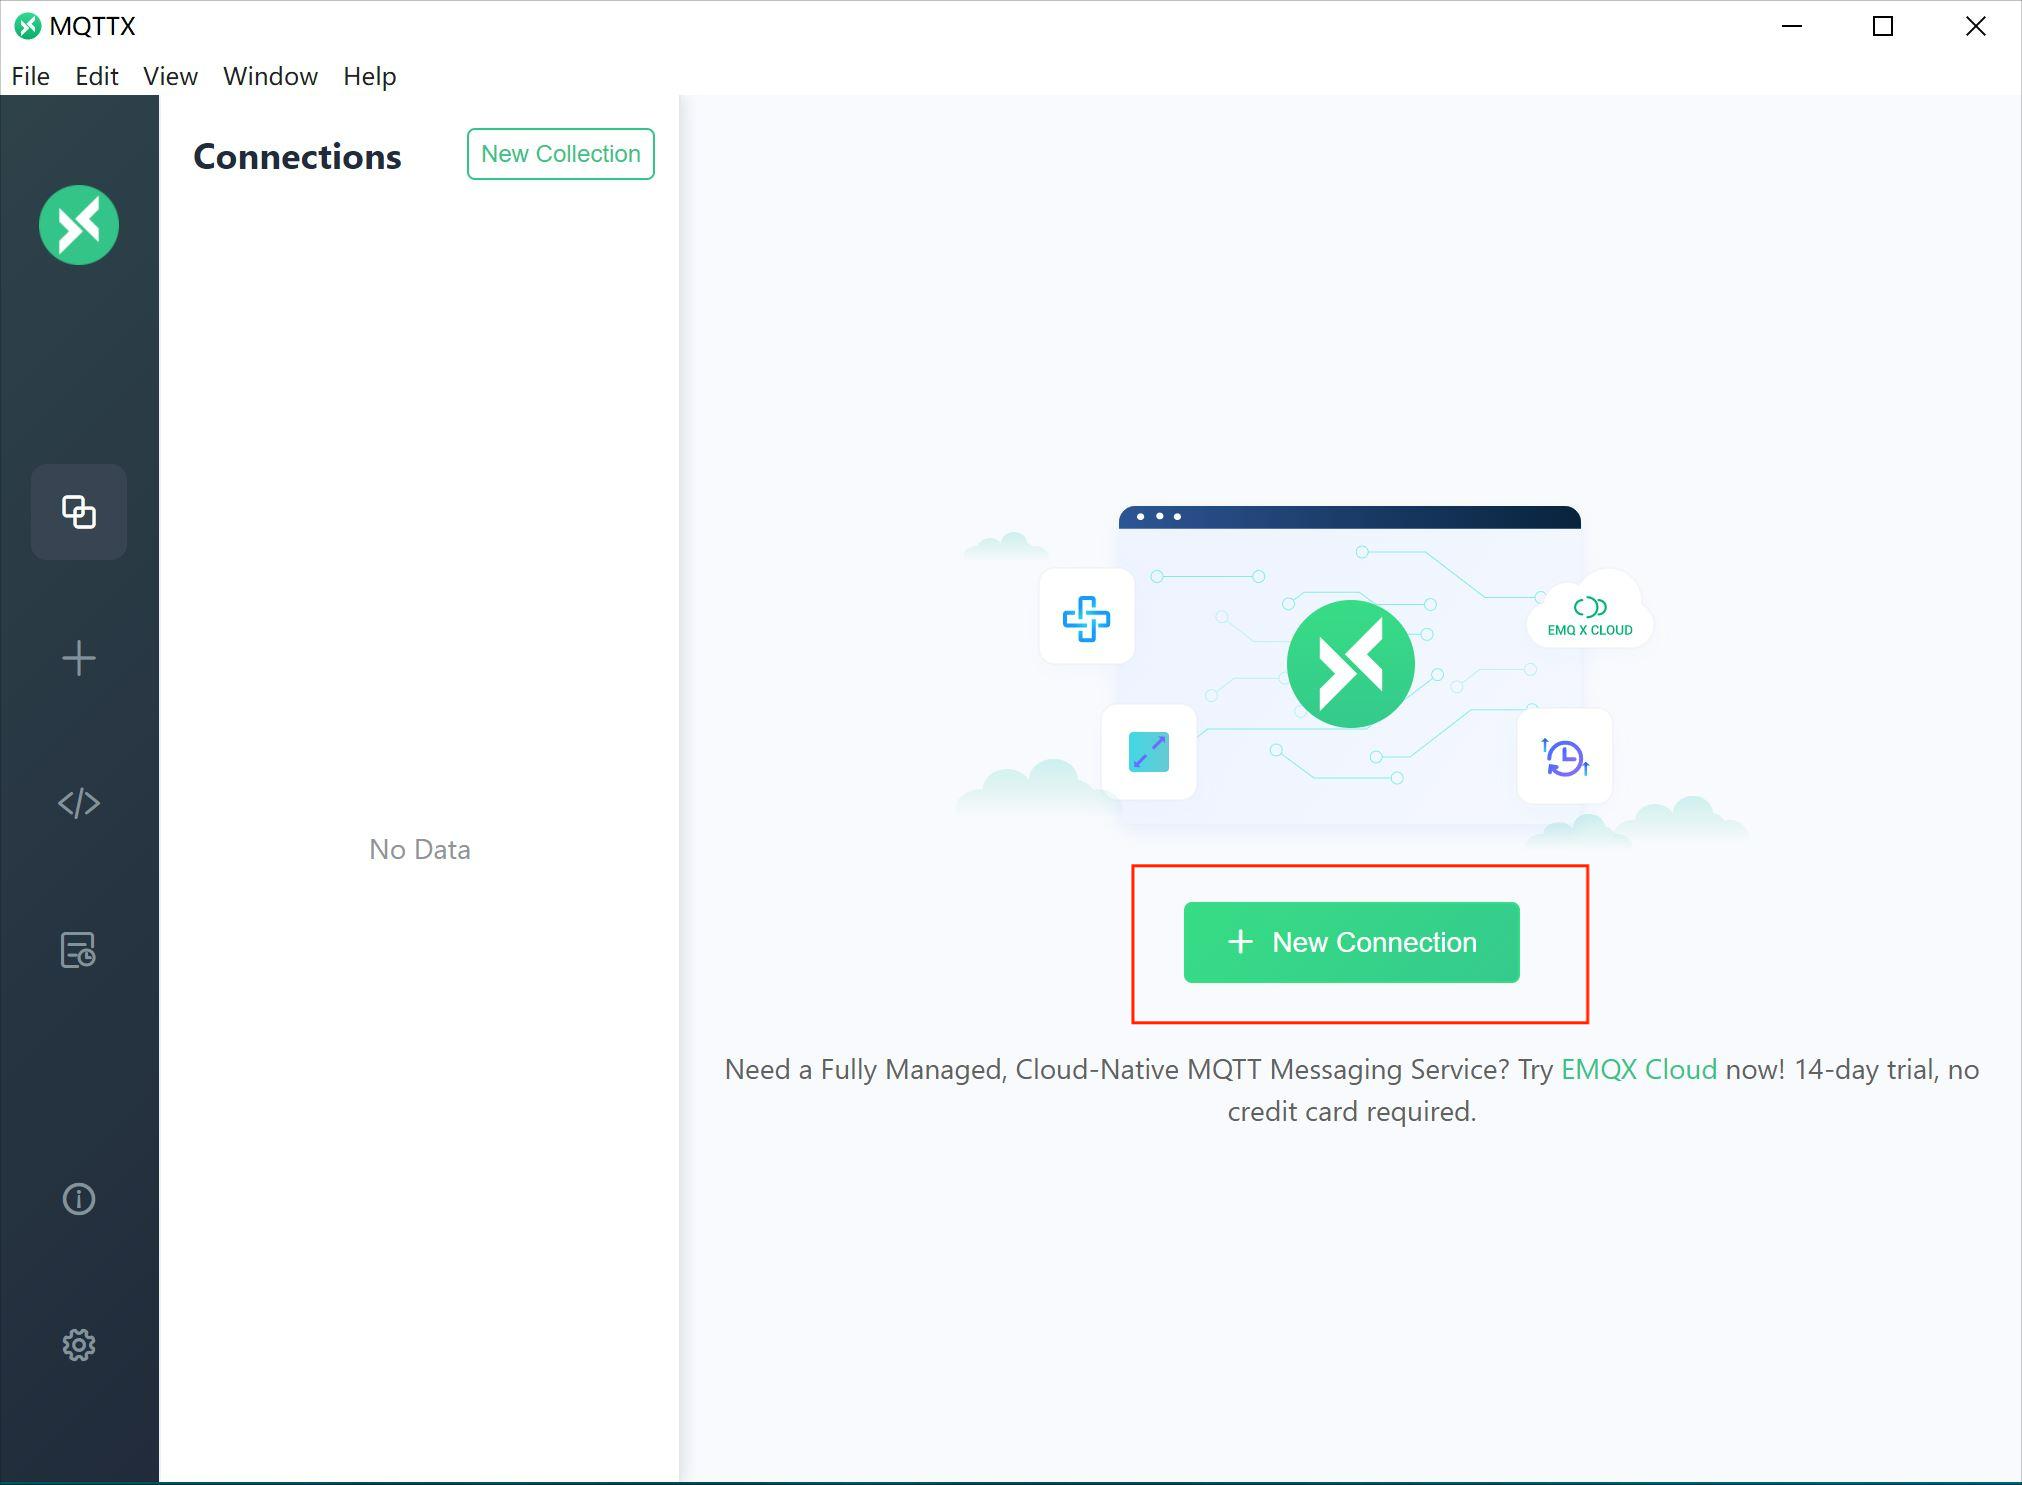This screenshot has width=2022, height=1485.
Task: Click the MQTTX logo in sidebar
Action: click(79, 225)
